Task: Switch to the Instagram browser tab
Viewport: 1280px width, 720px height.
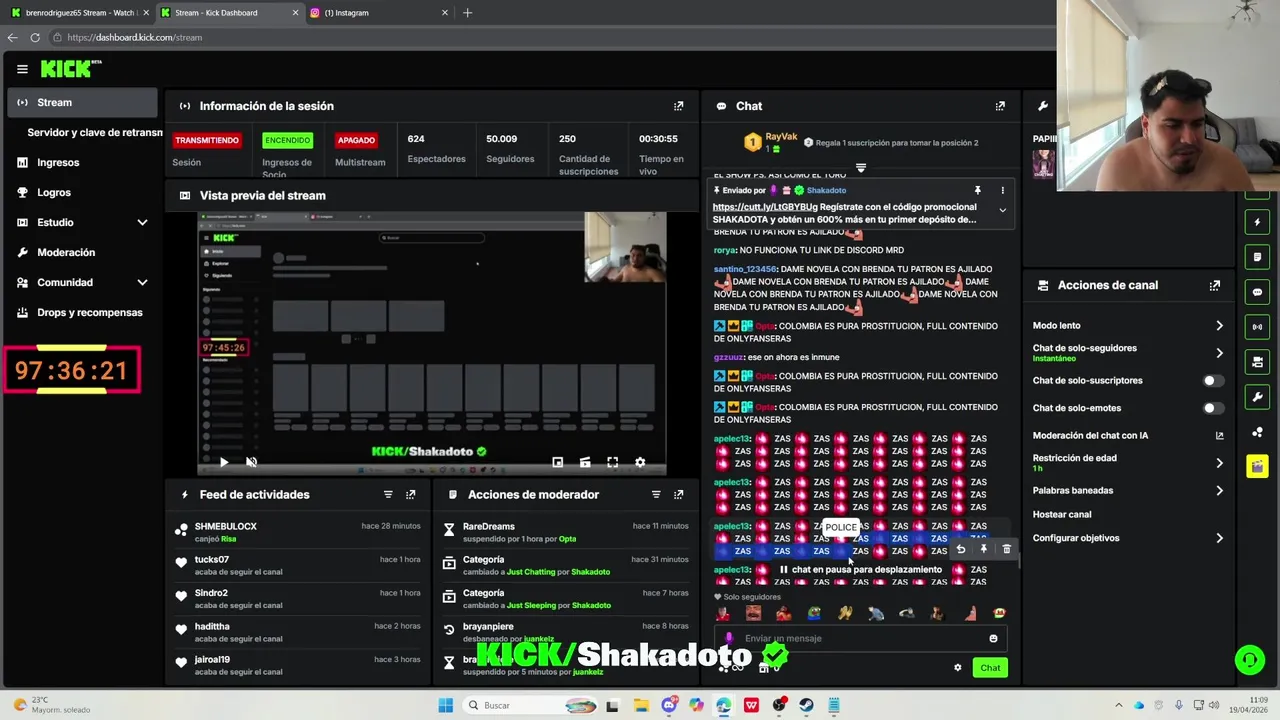Action: [380, 13]
